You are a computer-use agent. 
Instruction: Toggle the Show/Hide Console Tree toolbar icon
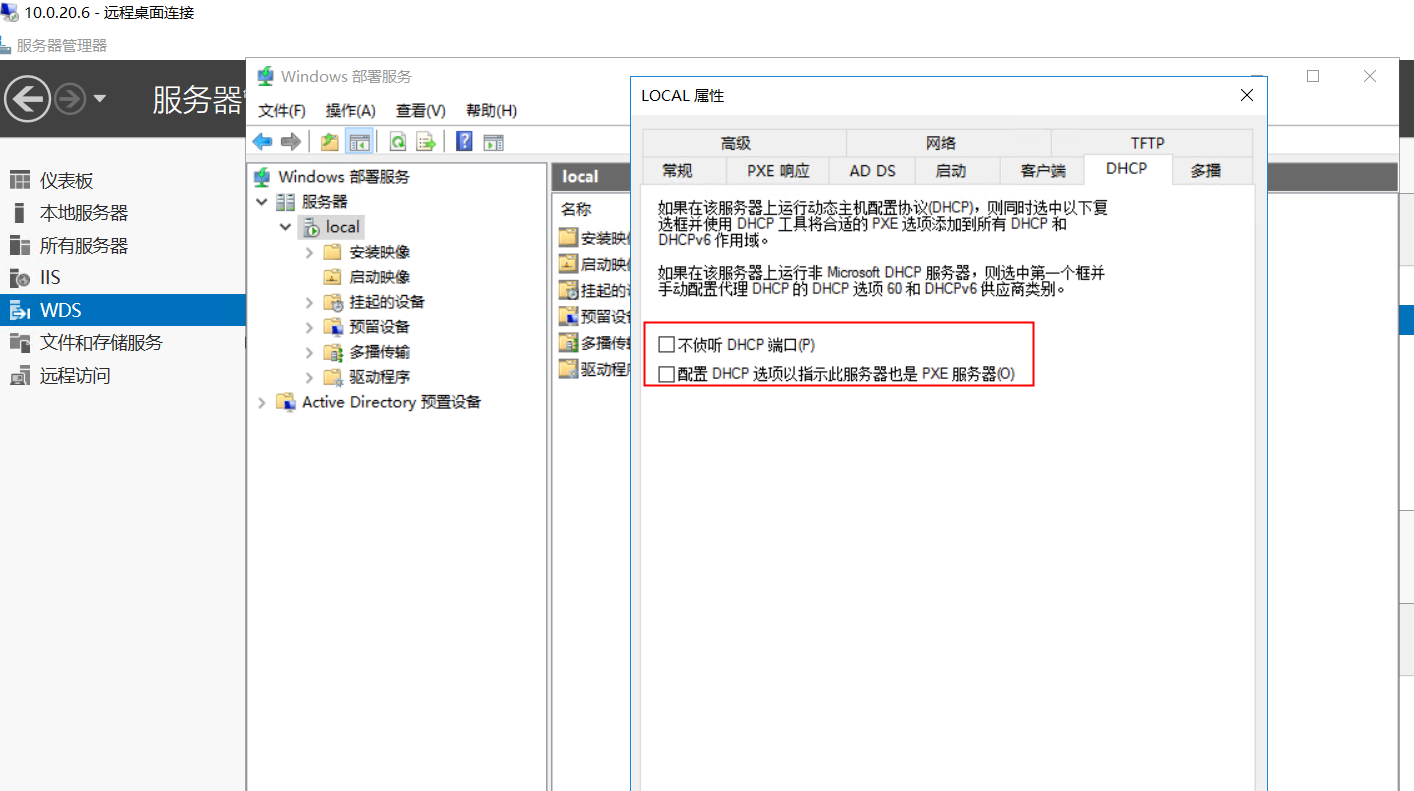coord(359,142)
